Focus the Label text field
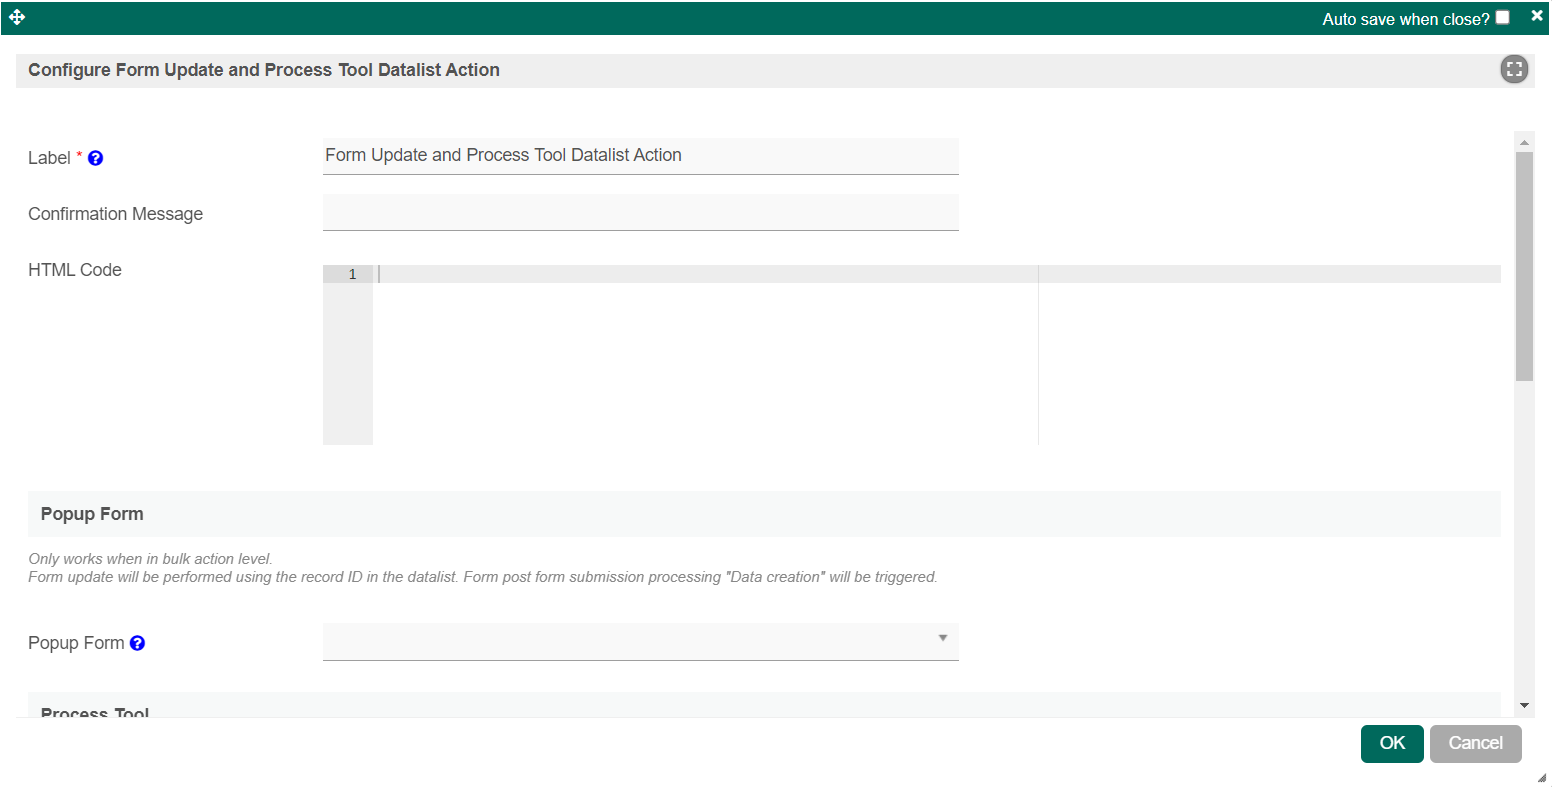The height and width of the screenshot is (787, 1552). [x=640, y=156]
